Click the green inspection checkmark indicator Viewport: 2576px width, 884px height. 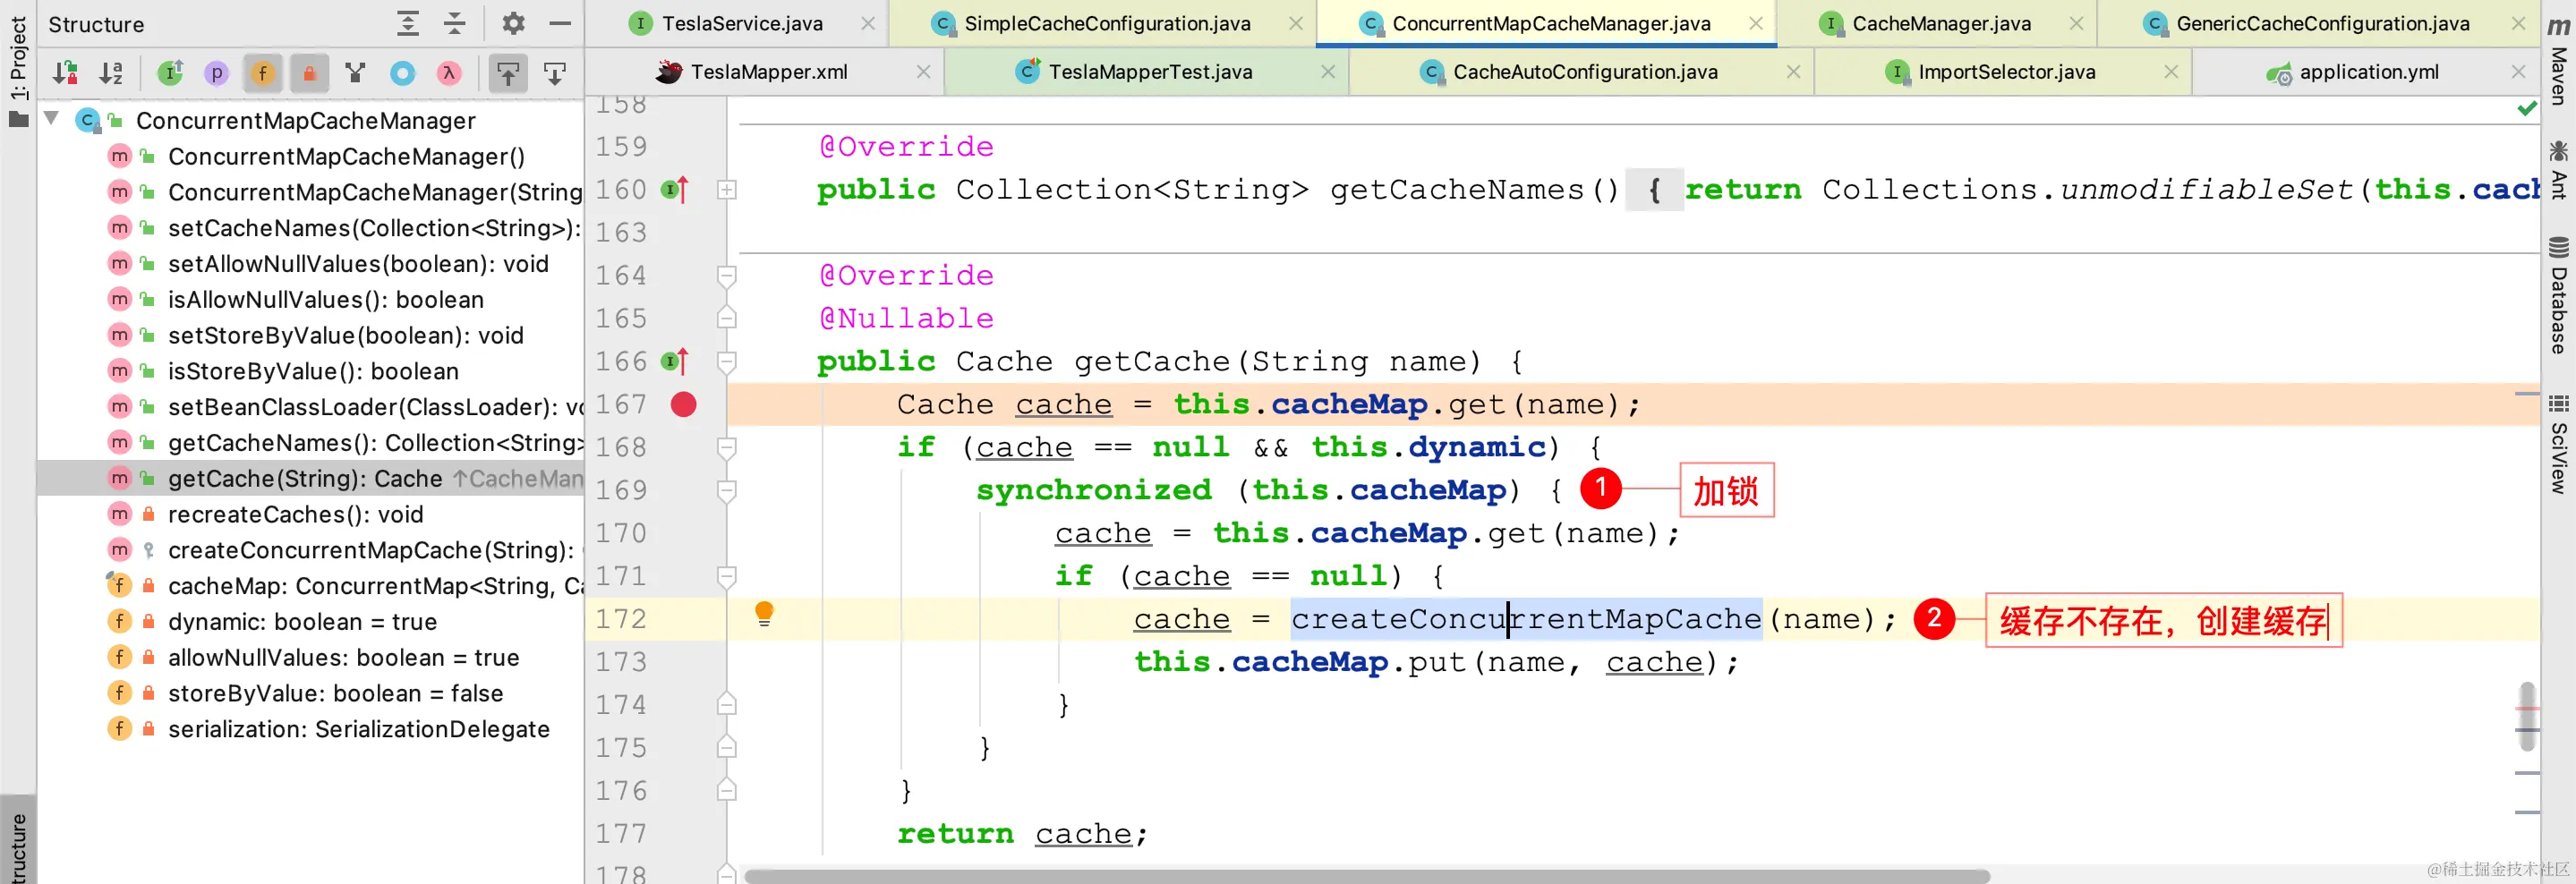coord(2527,108)
